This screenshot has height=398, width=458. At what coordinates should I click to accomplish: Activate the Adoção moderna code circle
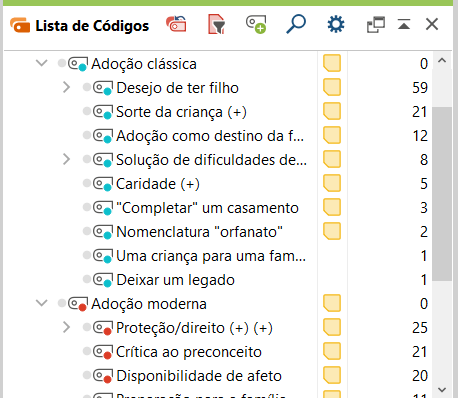62,303
